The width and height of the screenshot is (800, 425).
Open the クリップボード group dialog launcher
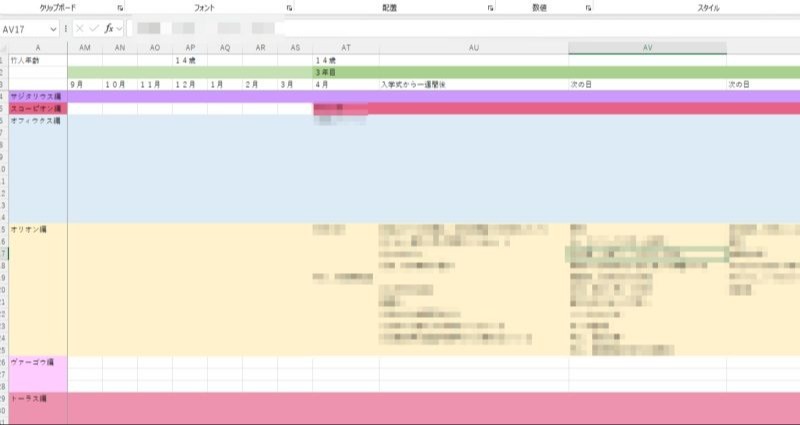point(120,7)
